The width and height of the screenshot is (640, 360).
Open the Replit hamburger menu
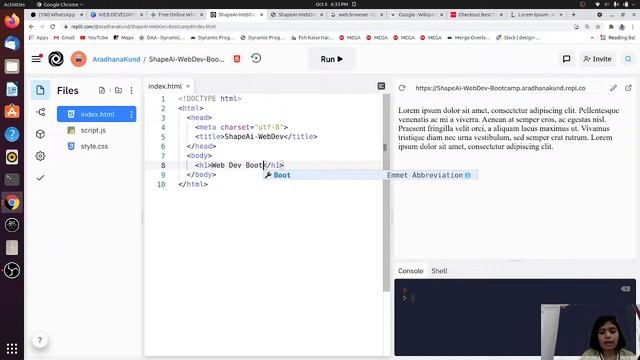click(37, 59)
